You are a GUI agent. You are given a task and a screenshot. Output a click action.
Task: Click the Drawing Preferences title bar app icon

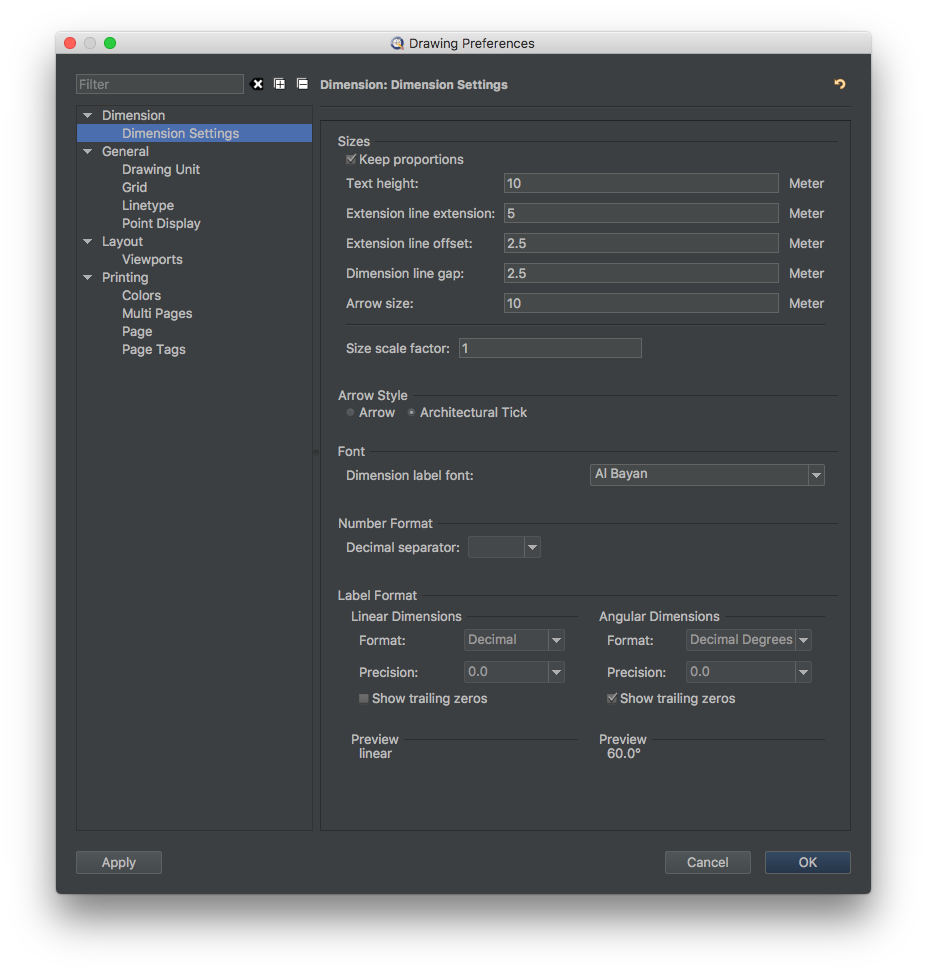[397, 43]
